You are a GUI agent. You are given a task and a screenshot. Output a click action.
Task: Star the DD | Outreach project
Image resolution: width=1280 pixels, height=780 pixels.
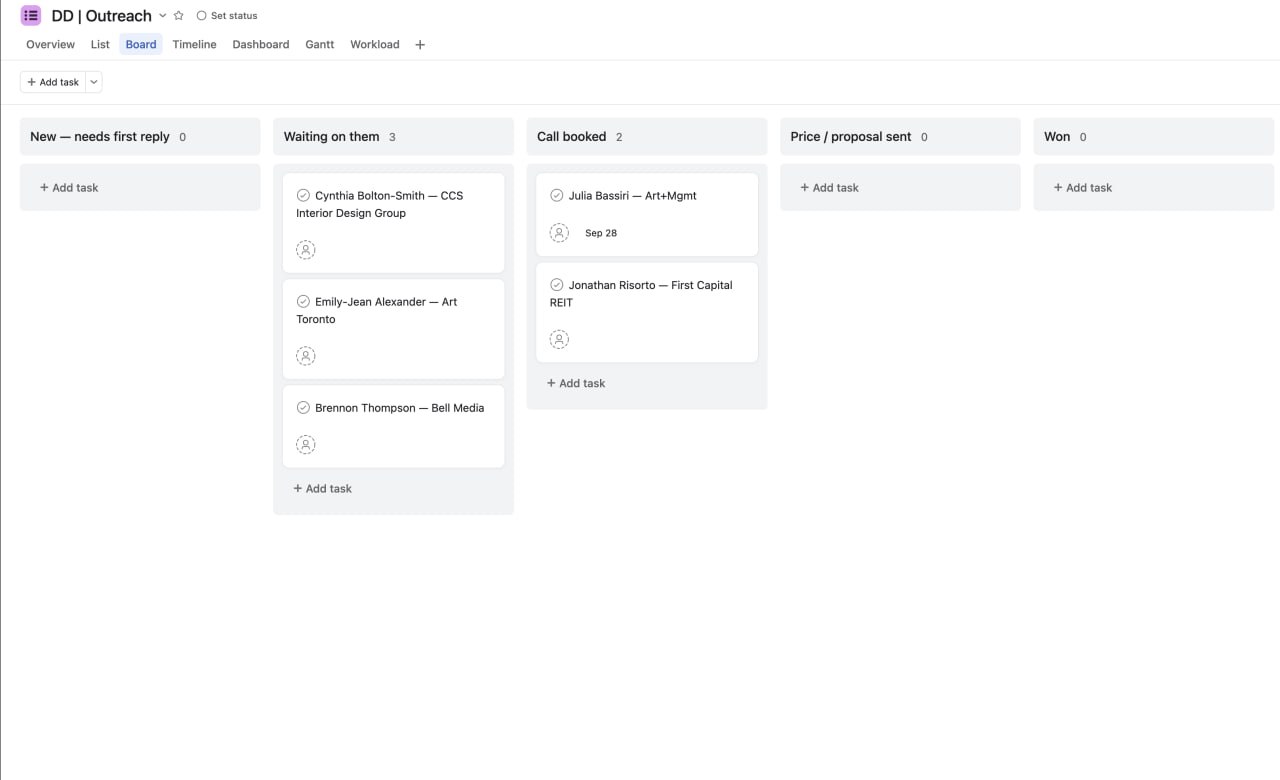click(179, 16)
